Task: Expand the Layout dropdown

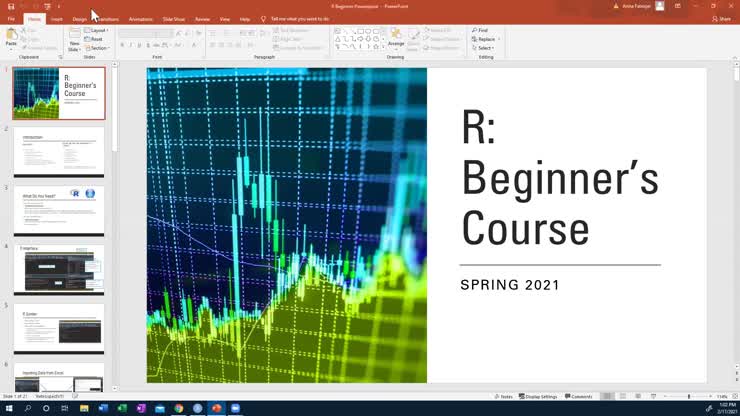Action: 97,30
